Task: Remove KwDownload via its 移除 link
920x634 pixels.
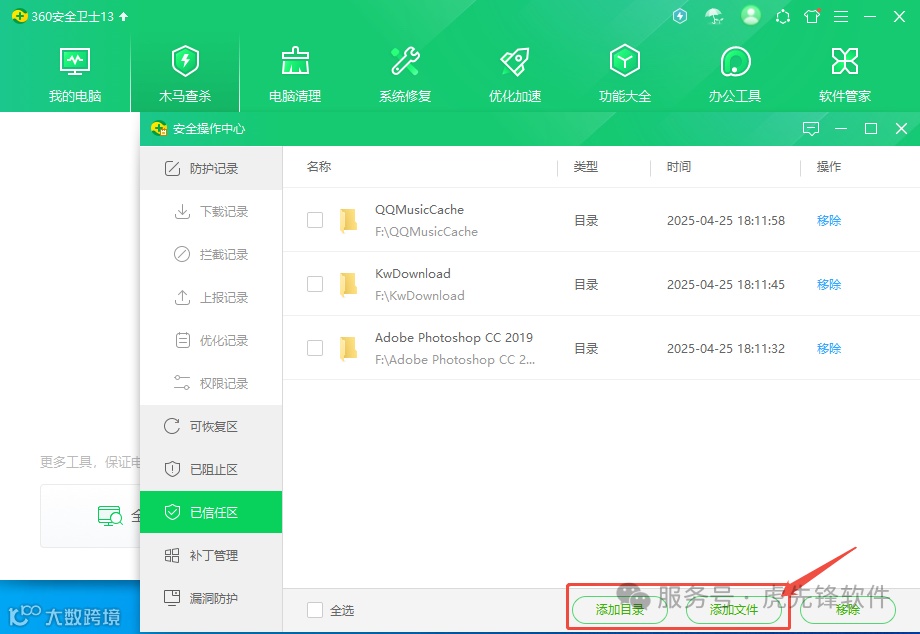Action: click(828, 284)
